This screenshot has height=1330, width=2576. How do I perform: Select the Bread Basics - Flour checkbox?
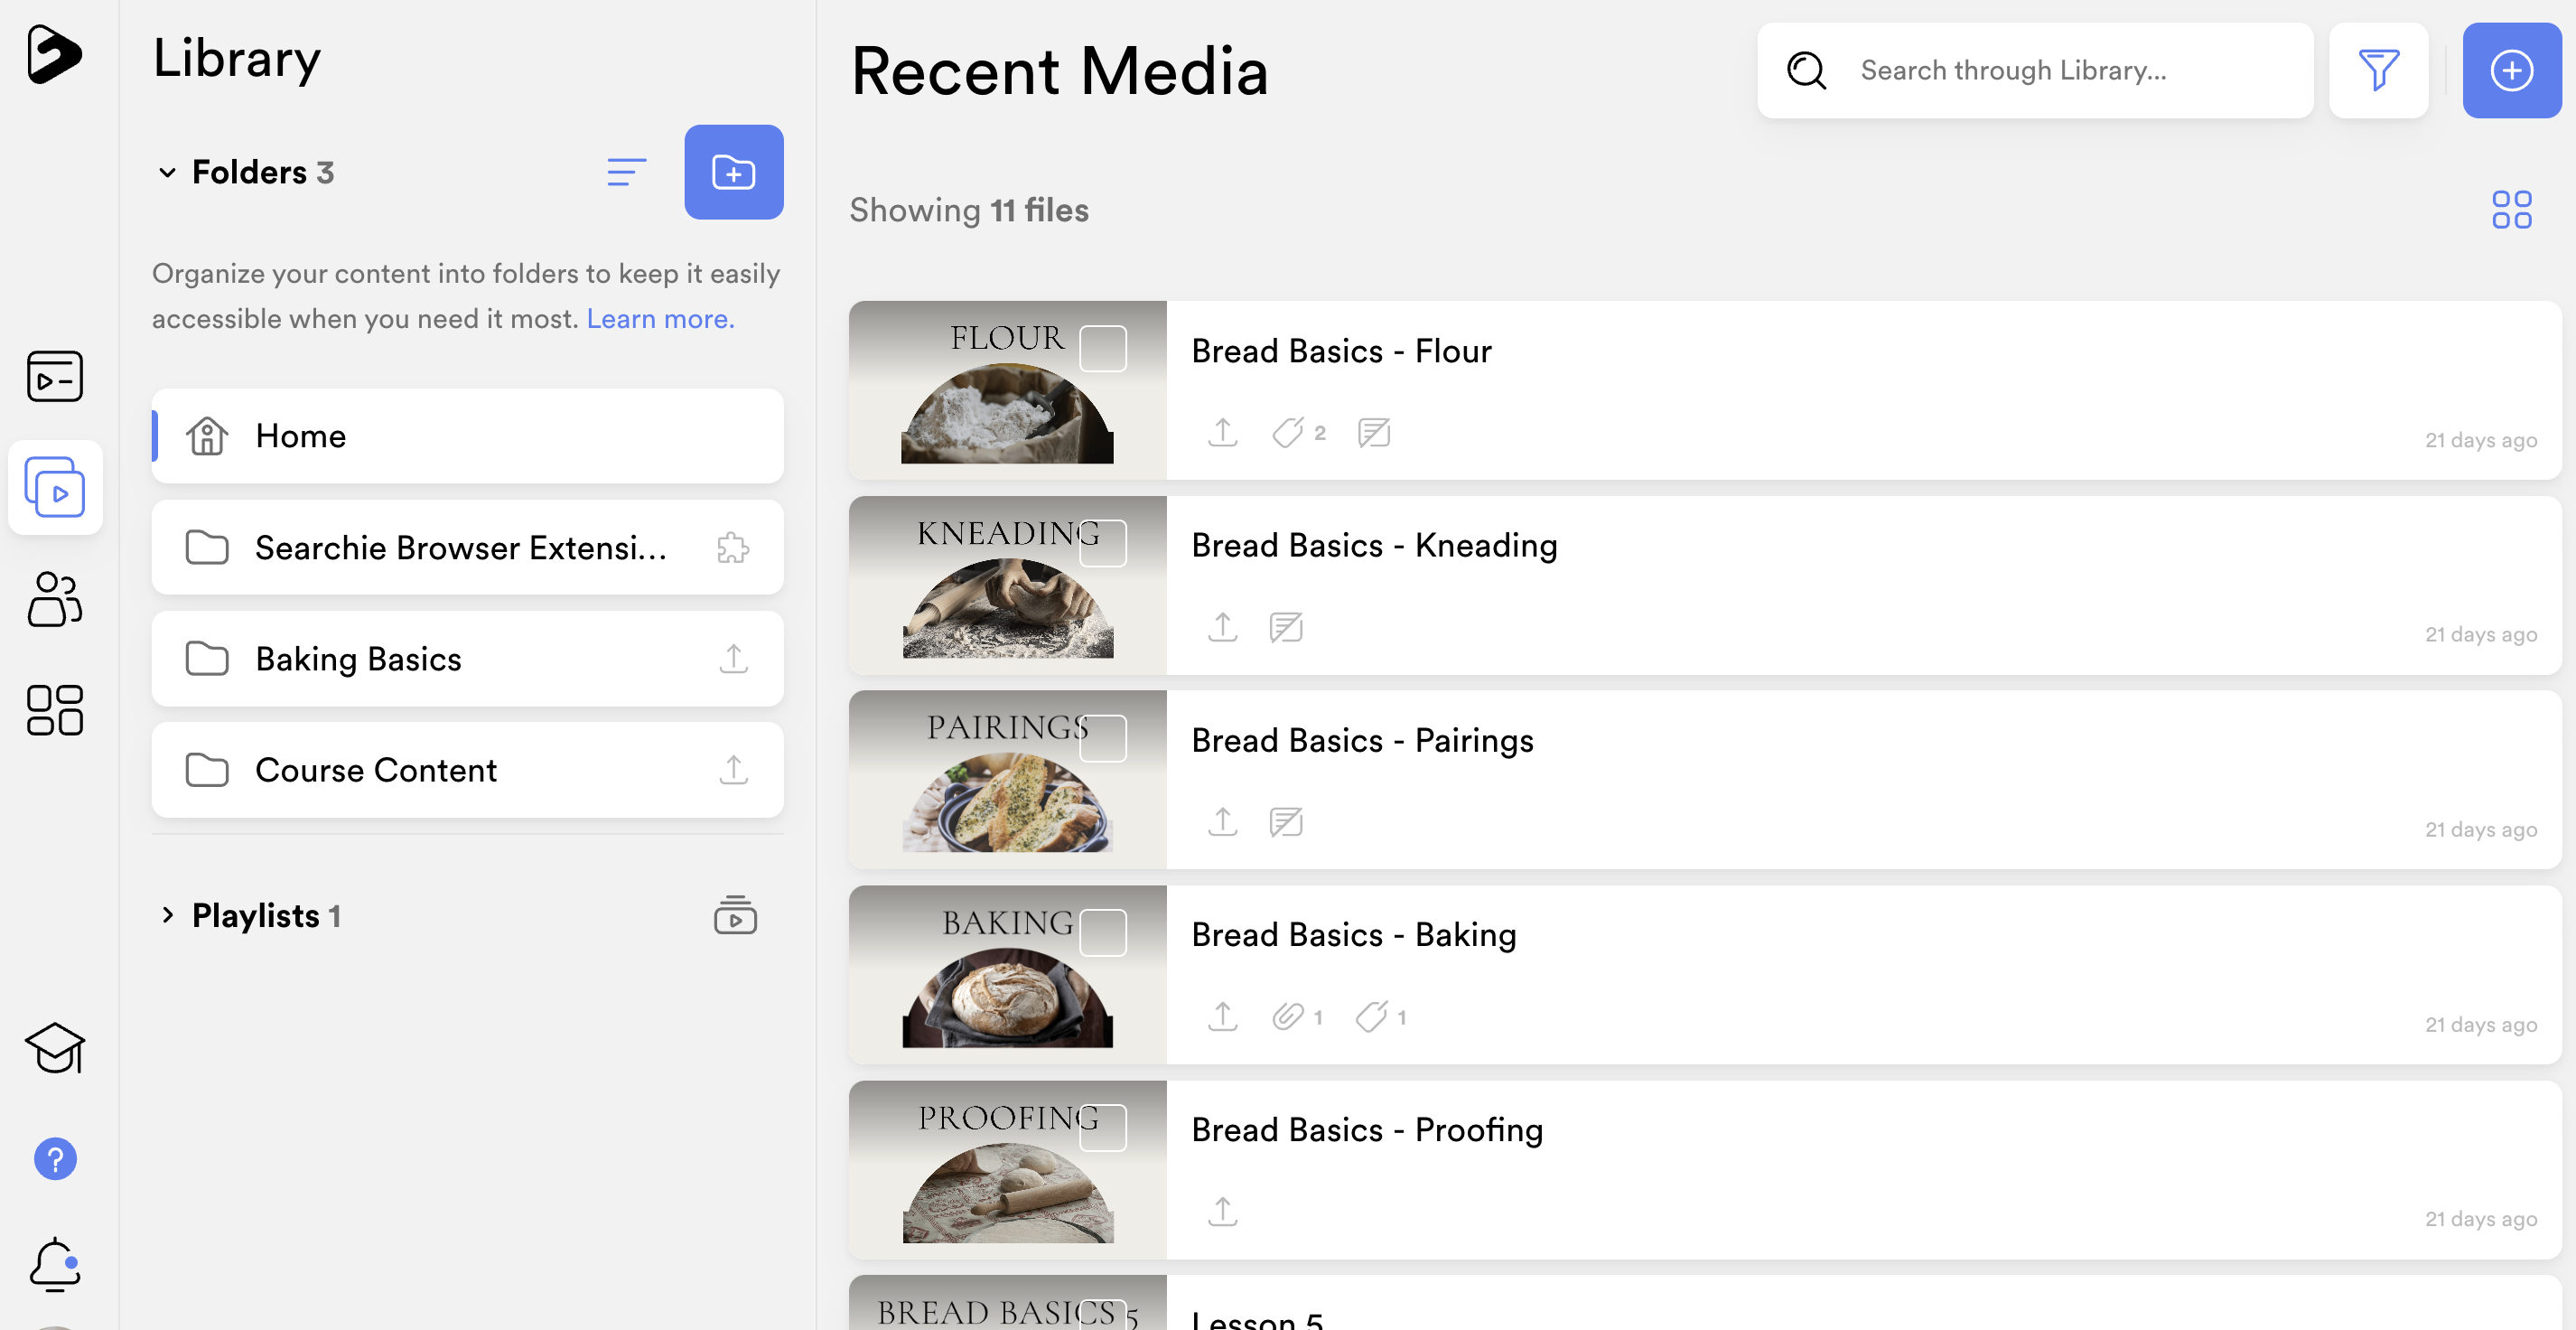pos(1103,348)
